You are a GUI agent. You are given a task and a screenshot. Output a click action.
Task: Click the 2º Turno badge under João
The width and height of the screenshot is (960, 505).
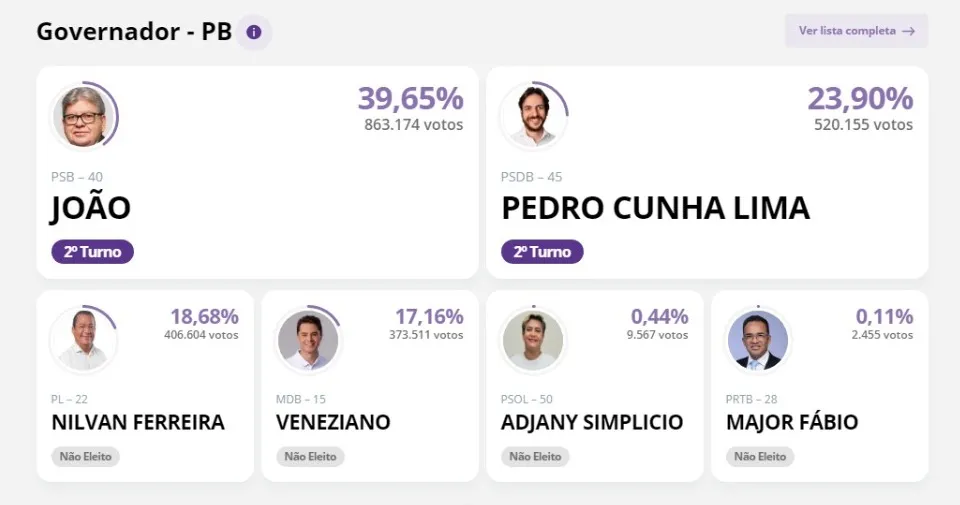[92, 252]
